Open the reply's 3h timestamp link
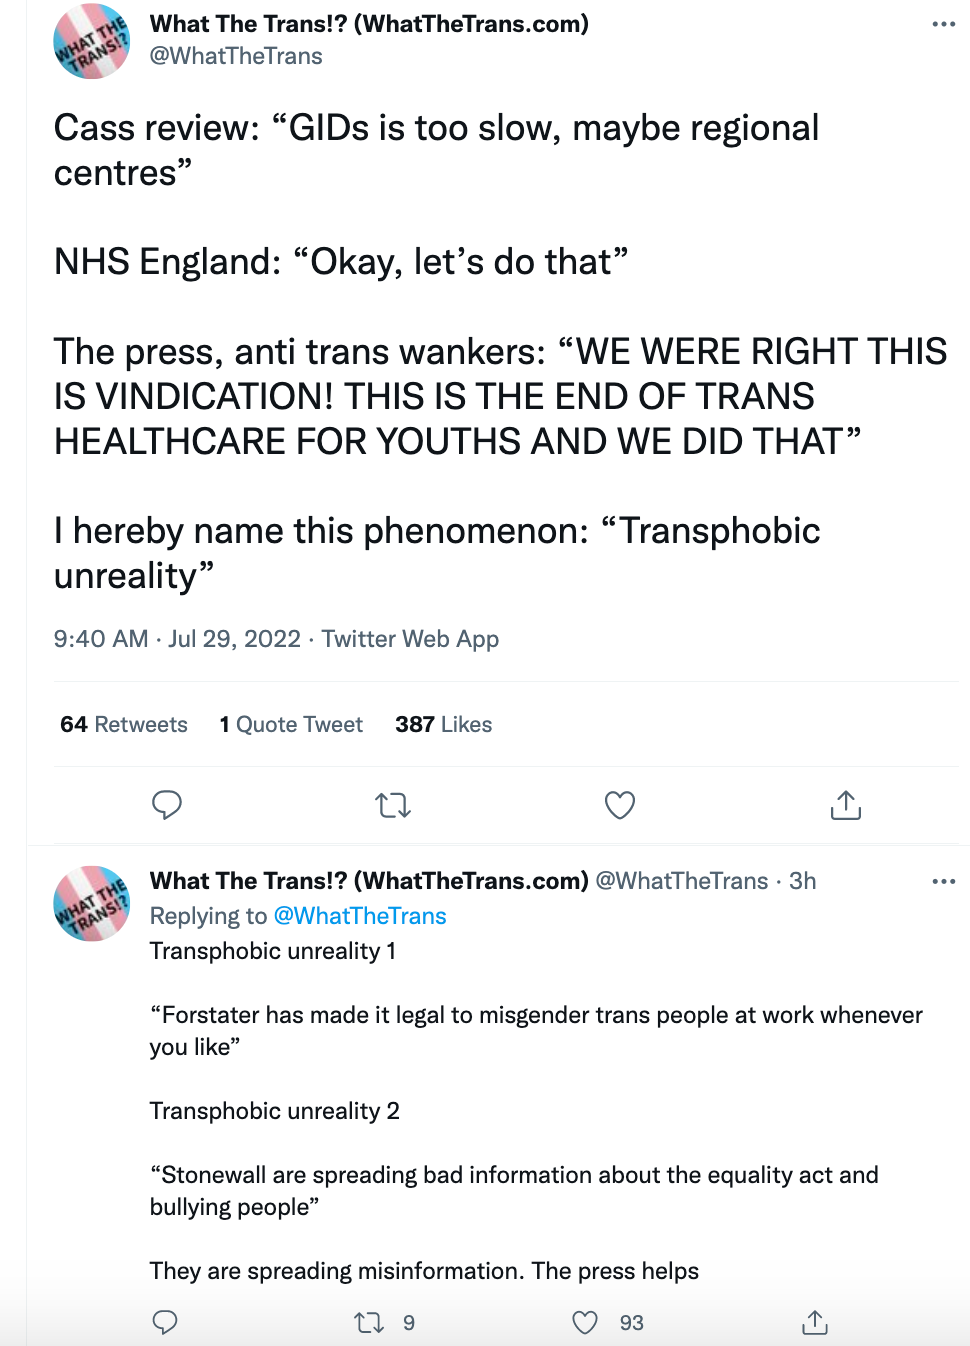This screenshot has width=970, height=1346. pyautogui.click(x=802, y=881)
